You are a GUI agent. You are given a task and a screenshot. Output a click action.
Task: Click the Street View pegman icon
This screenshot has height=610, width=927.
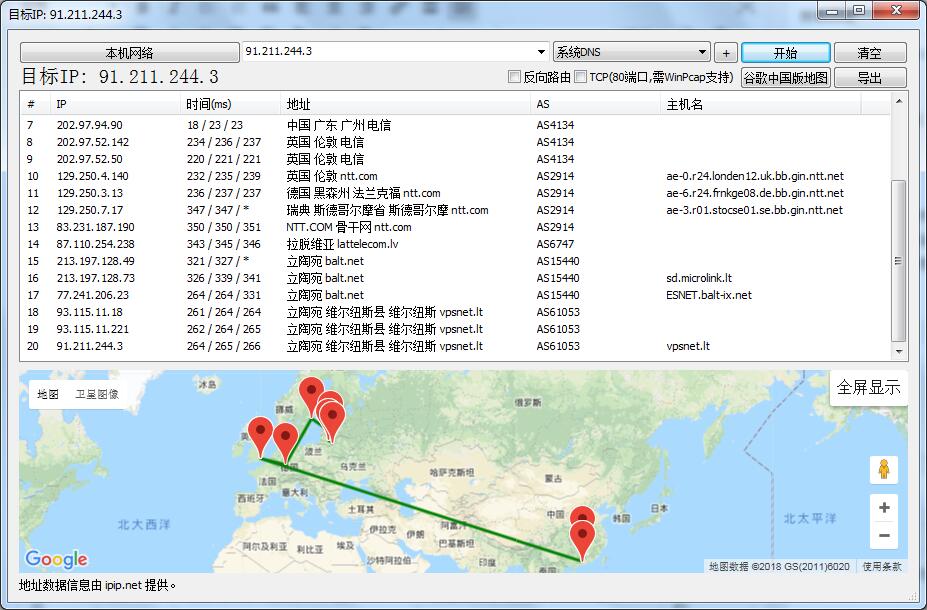(883, 469)
